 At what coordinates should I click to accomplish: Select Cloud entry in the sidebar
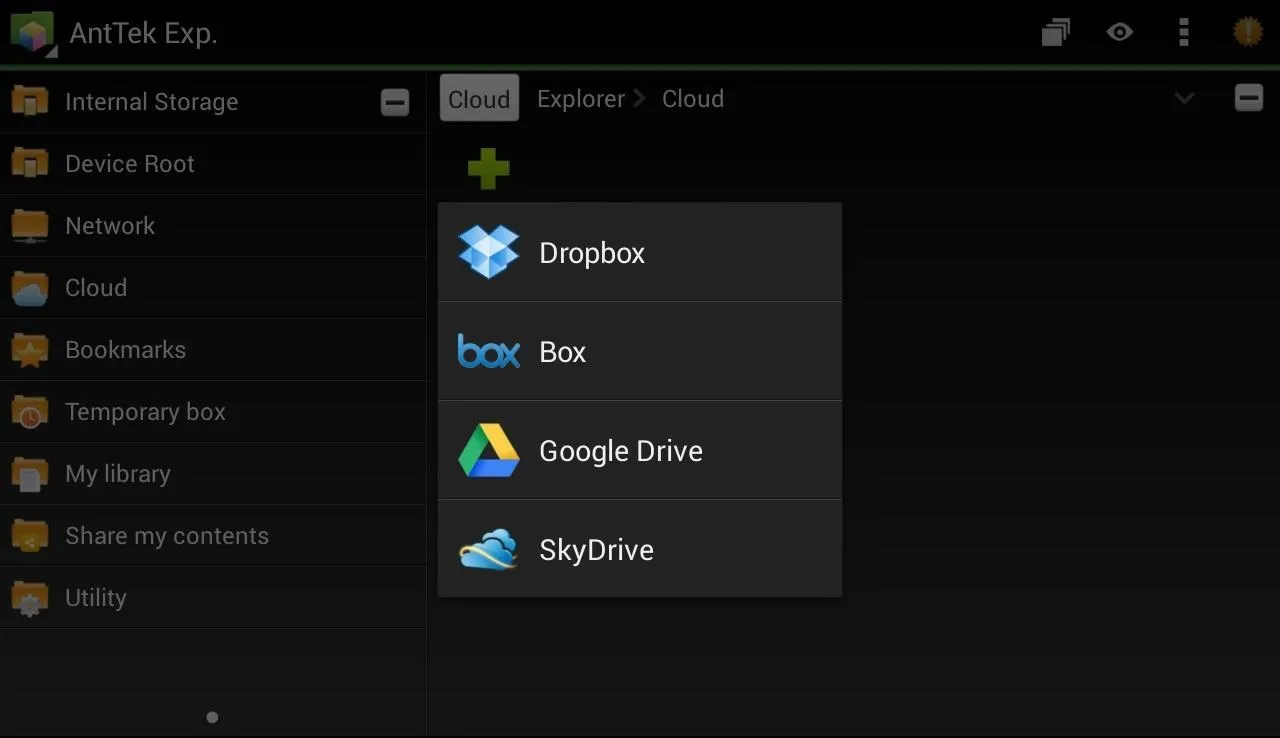pos(213,288)
